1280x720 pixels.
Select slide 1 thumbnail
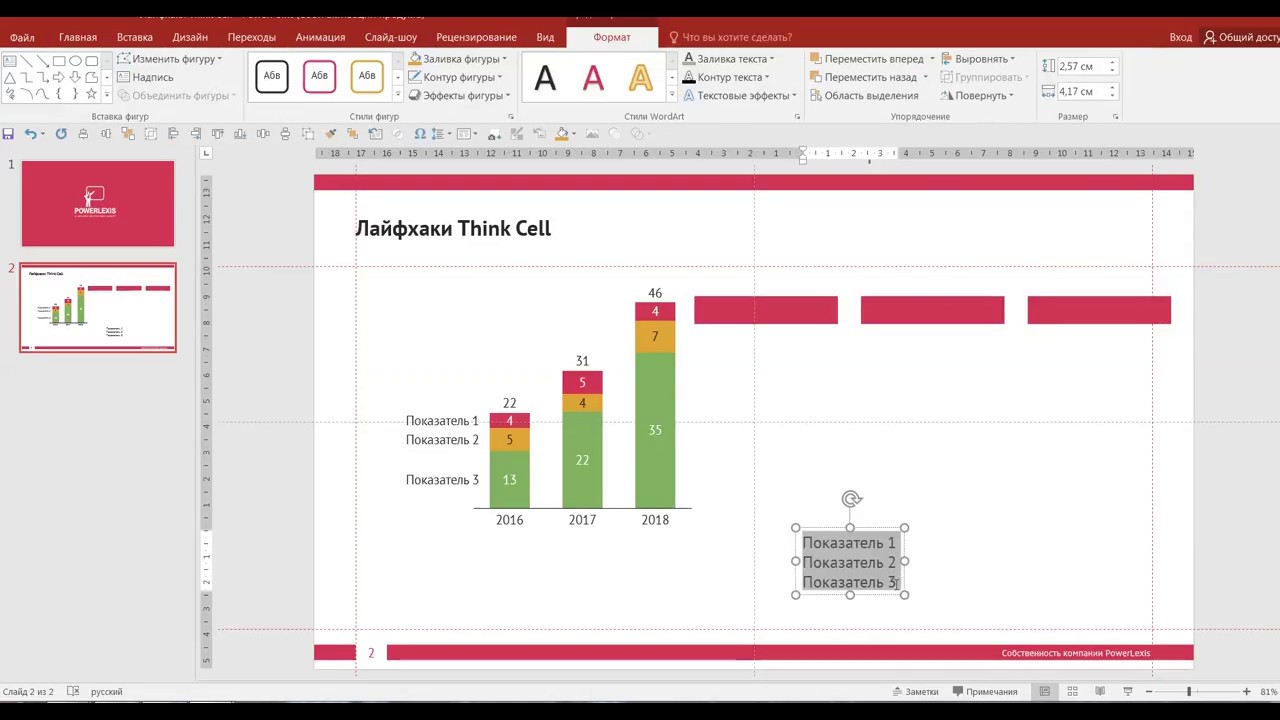coord(98,204)
